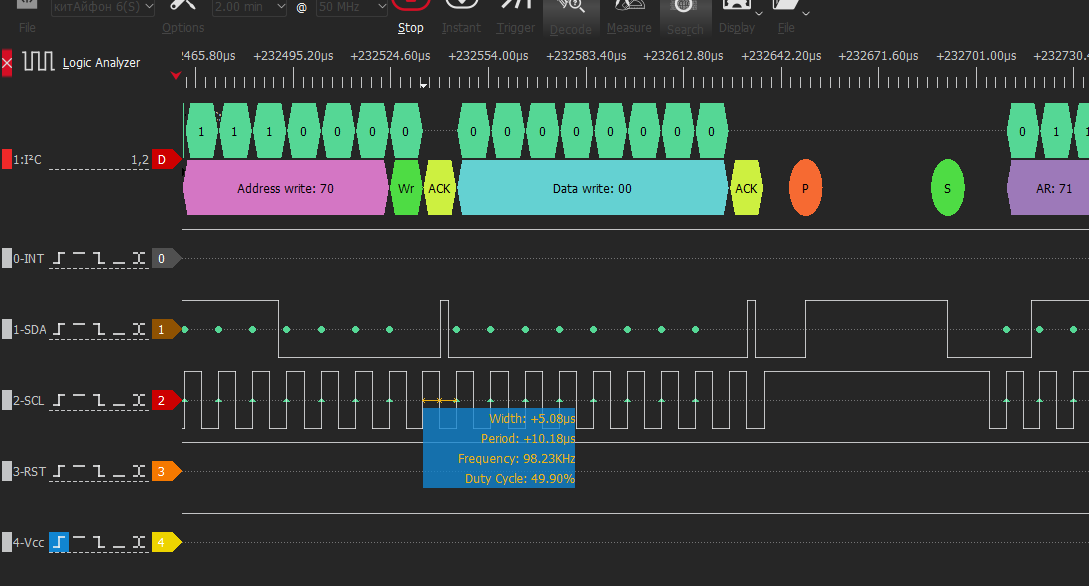Start an Instant capture
The image size is (1089, 586).
(x=461, y=14)
